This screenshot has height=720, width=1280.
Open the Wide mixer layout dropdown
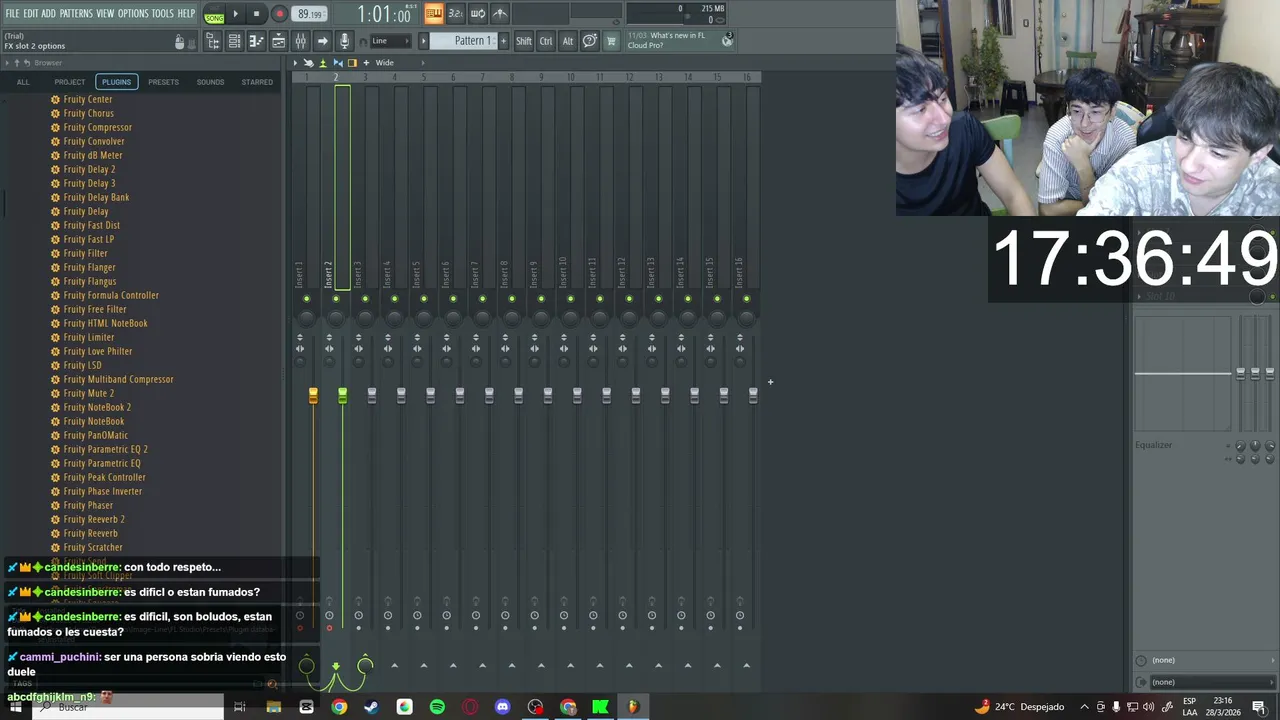point(398,63)
